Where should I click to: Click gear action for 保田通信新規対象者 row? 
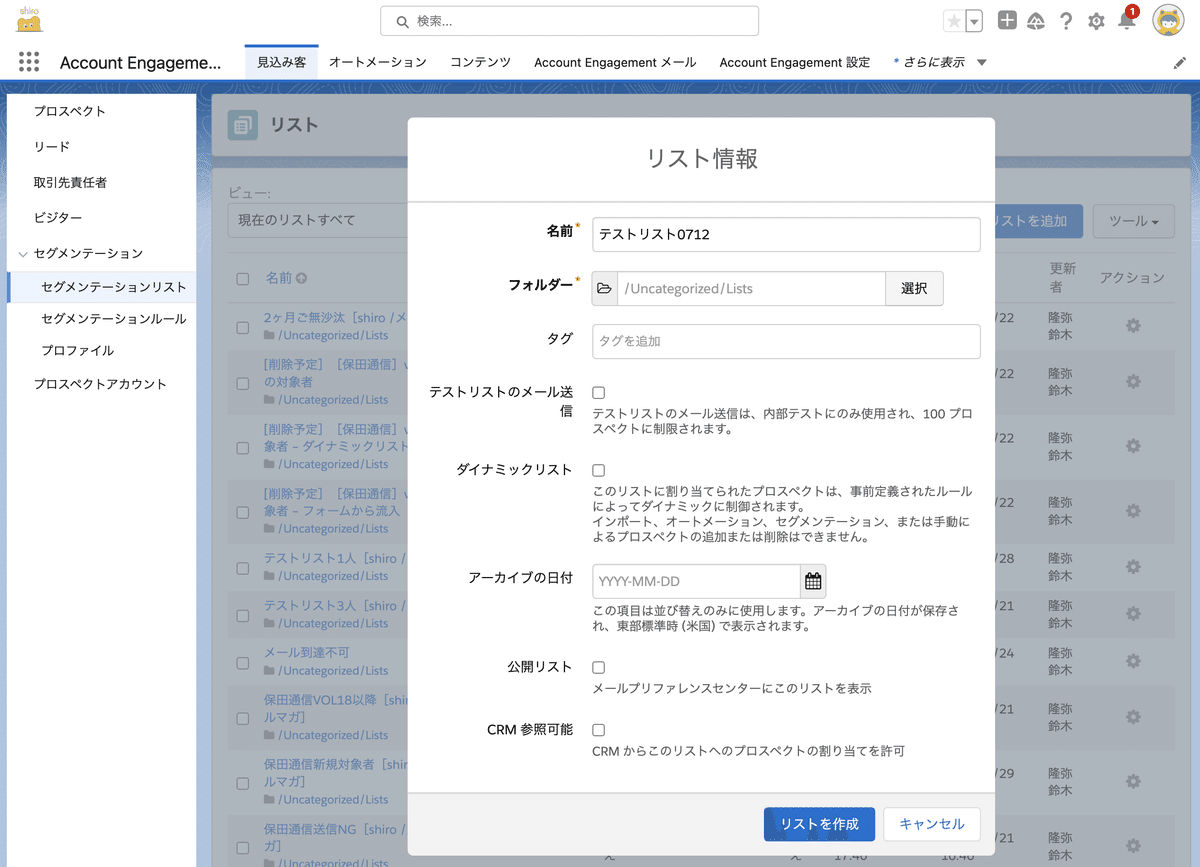[x=1133, y=781]
